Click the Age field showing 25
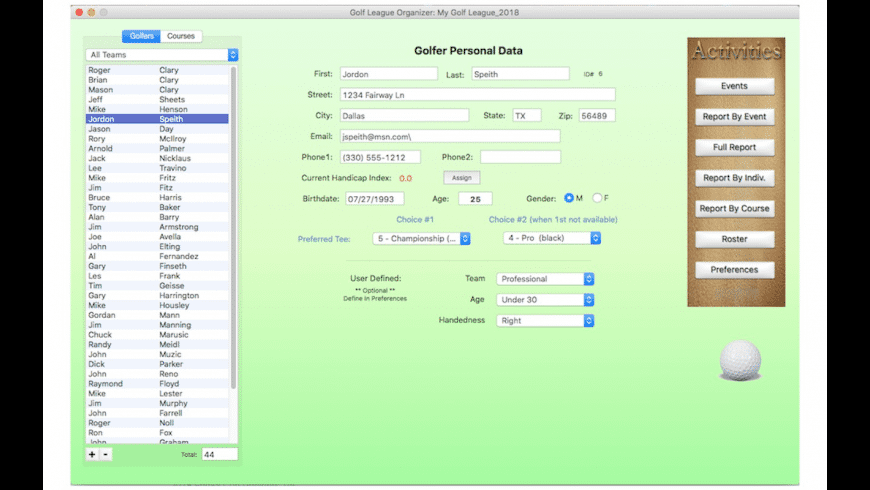Image resolution: width=870 pixels, height=490 pixels. pos(475,199)
